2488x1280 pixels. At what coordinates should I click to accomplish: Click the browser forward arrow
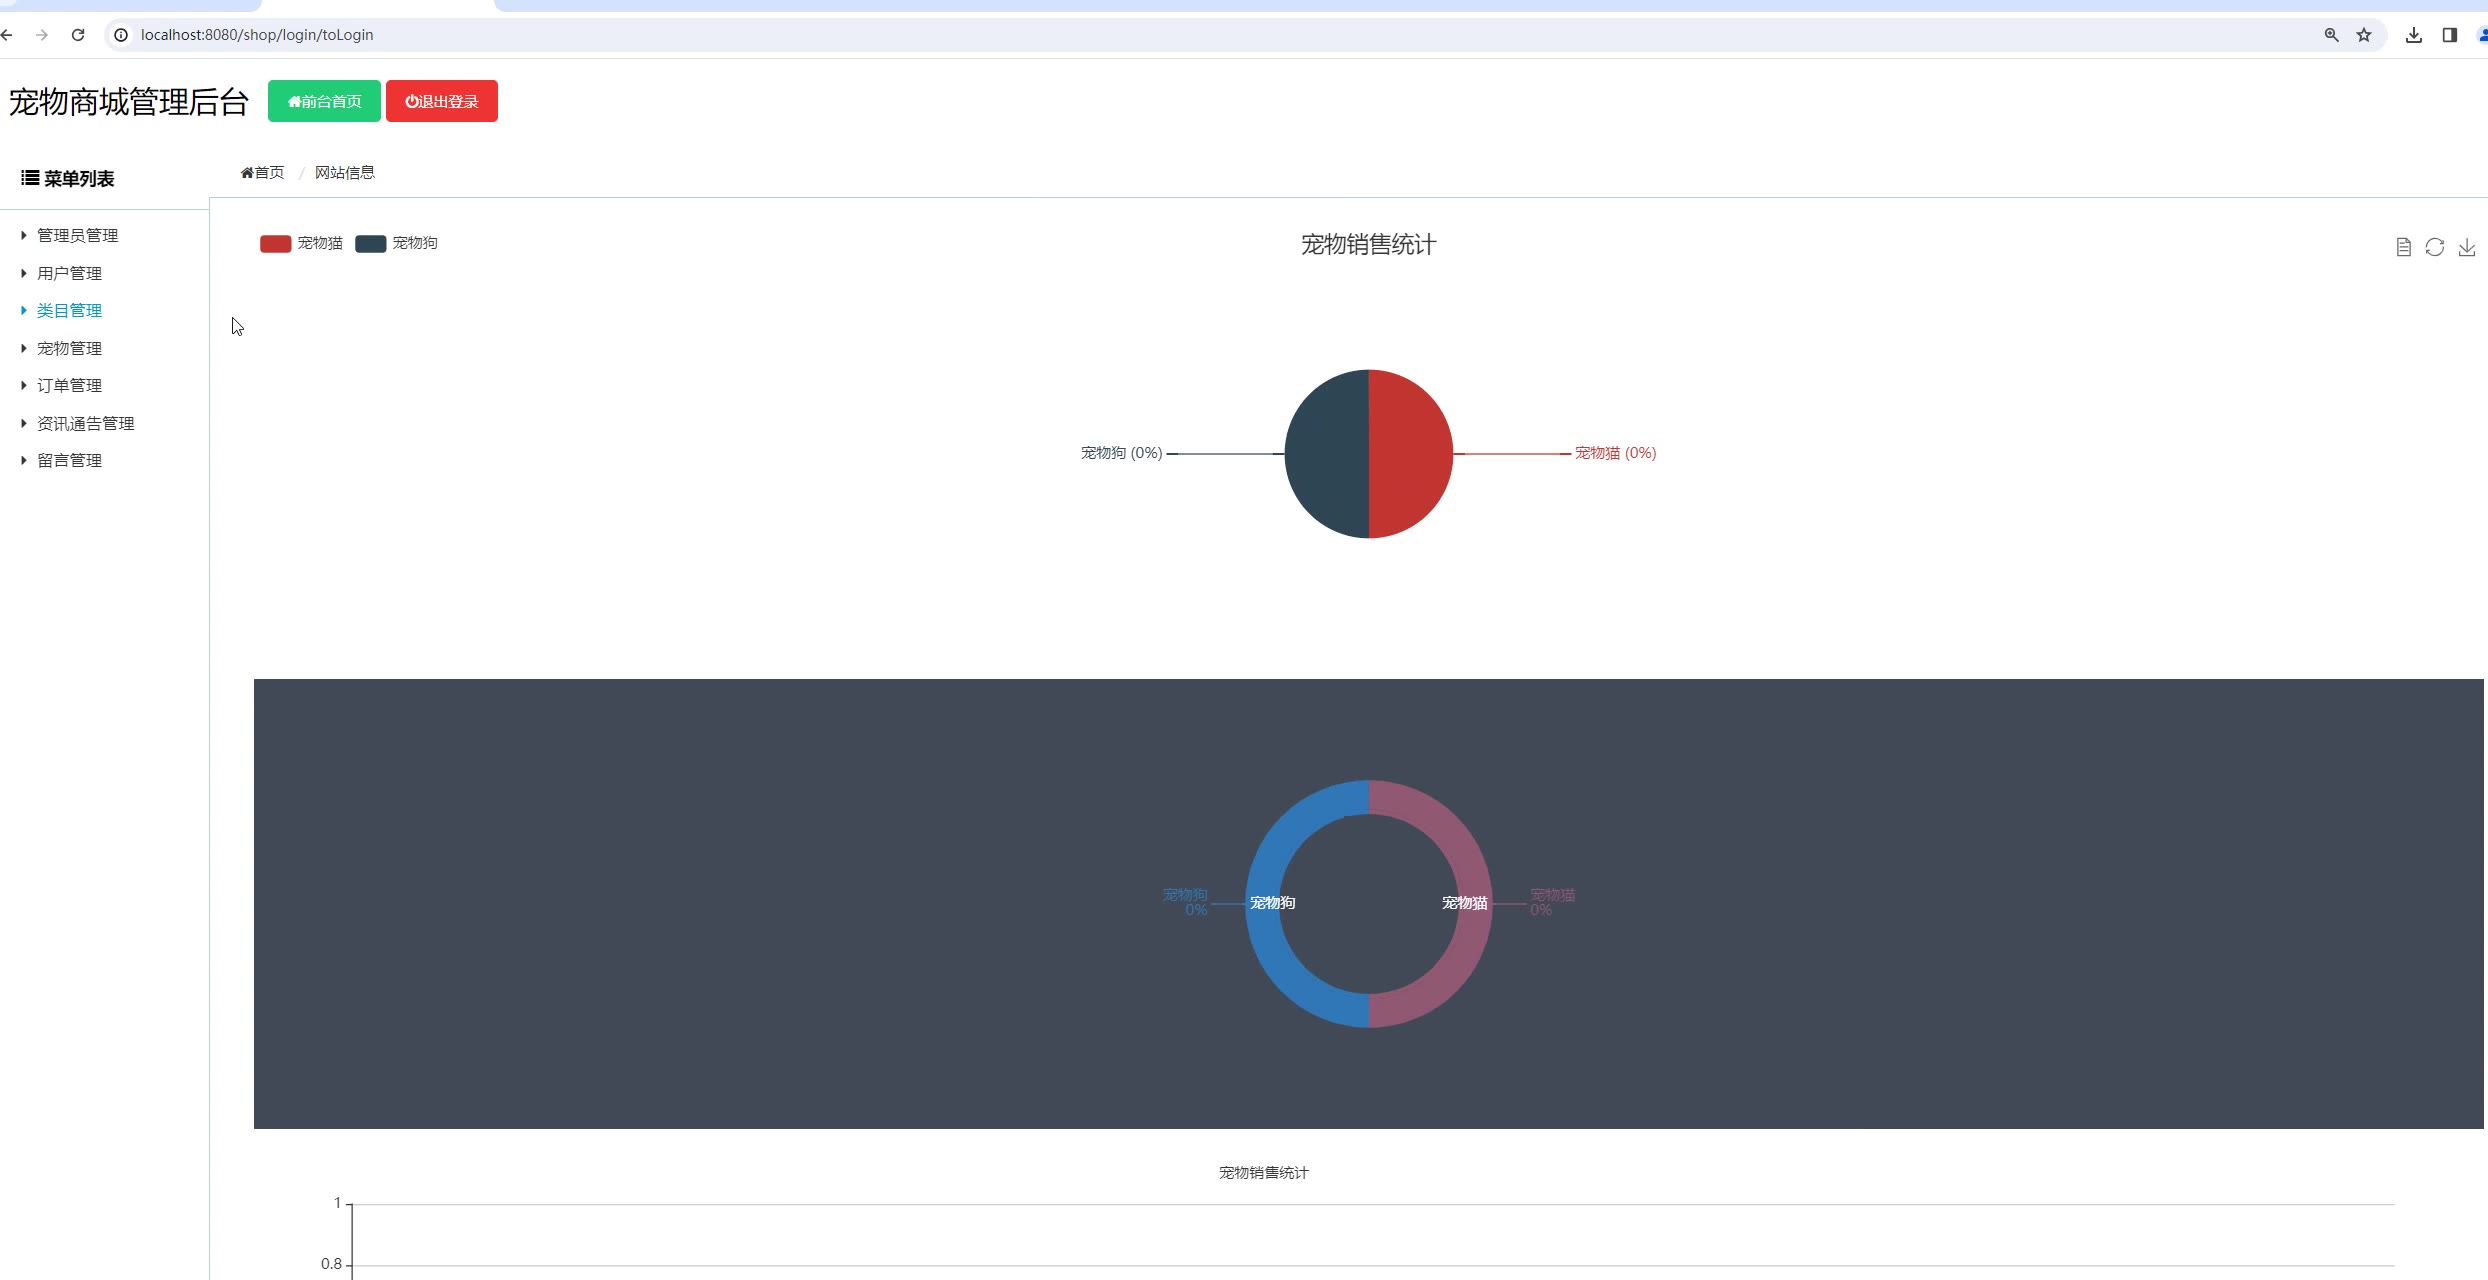pyautogui.click(x=42, y=35)
